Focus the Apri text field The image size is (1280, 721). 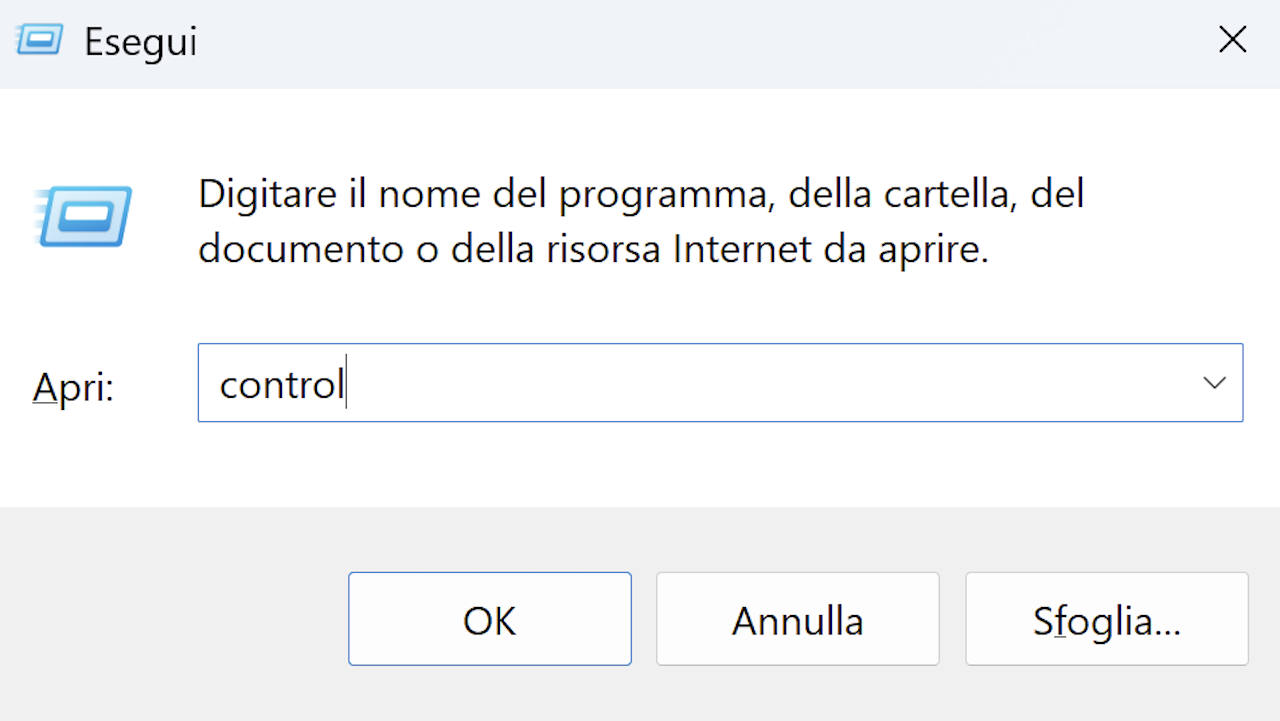click(x=720, y=383)
